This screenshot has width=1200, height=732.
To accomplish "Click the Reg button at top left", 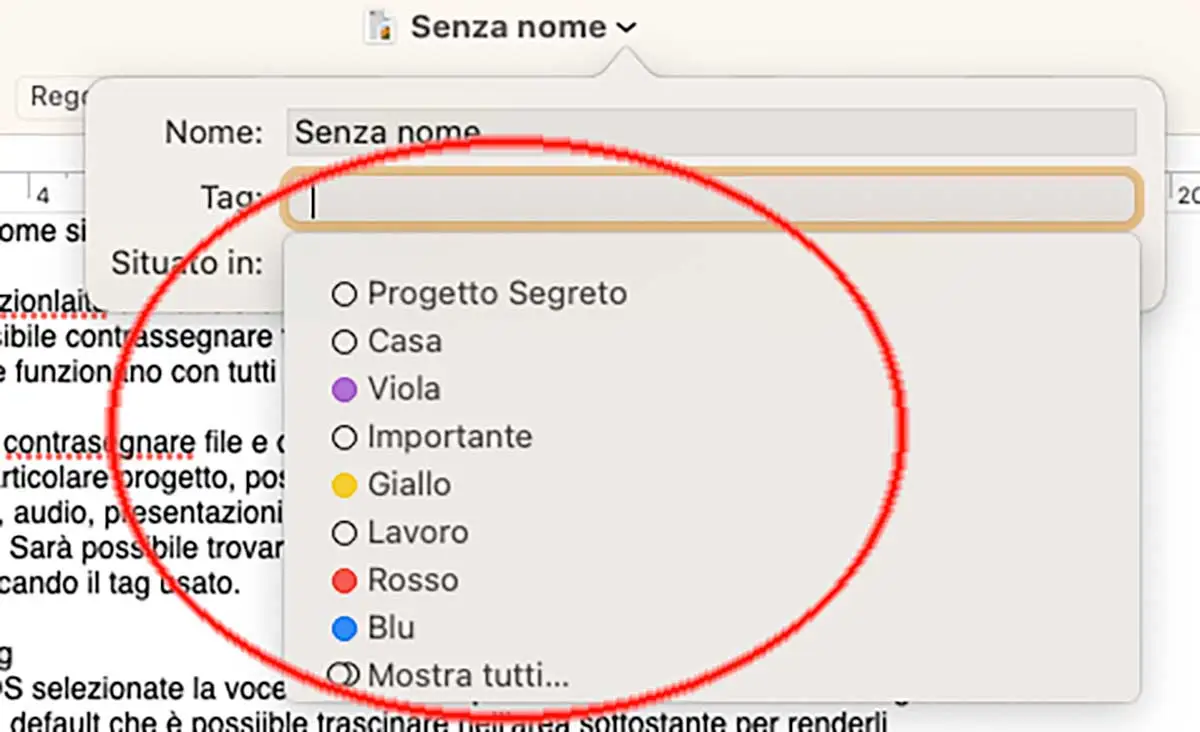I will 55,98.
